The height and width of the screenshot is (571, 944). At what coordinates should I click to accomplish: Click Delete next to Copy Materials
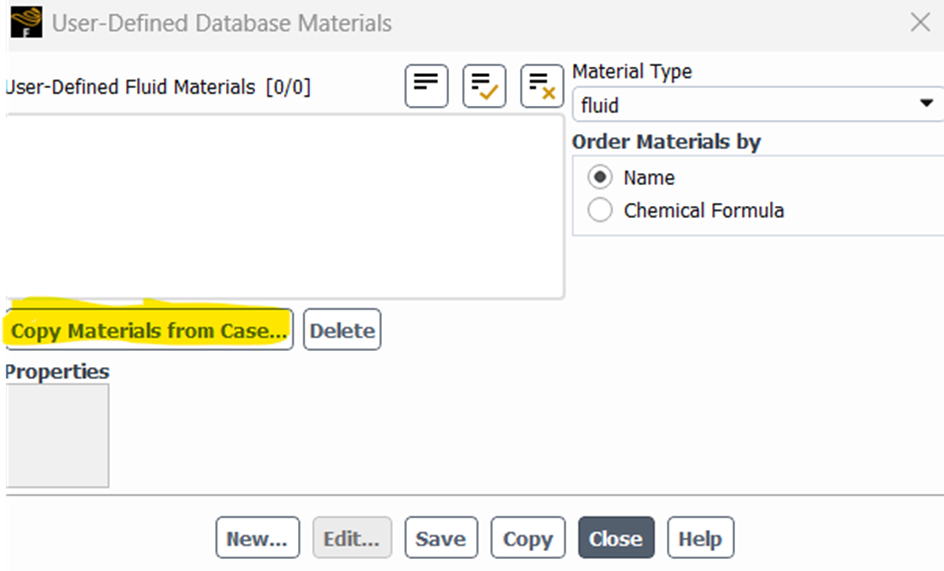point(342,331)
